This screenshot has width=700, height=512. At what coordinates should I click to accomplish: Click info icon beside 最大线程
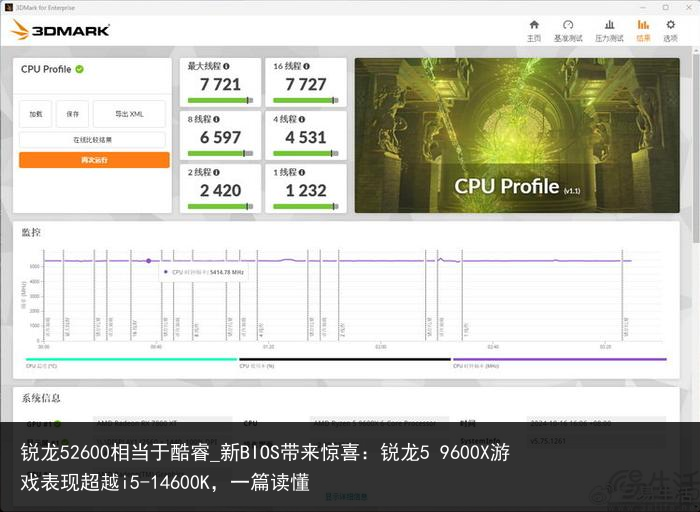point(226,66)
